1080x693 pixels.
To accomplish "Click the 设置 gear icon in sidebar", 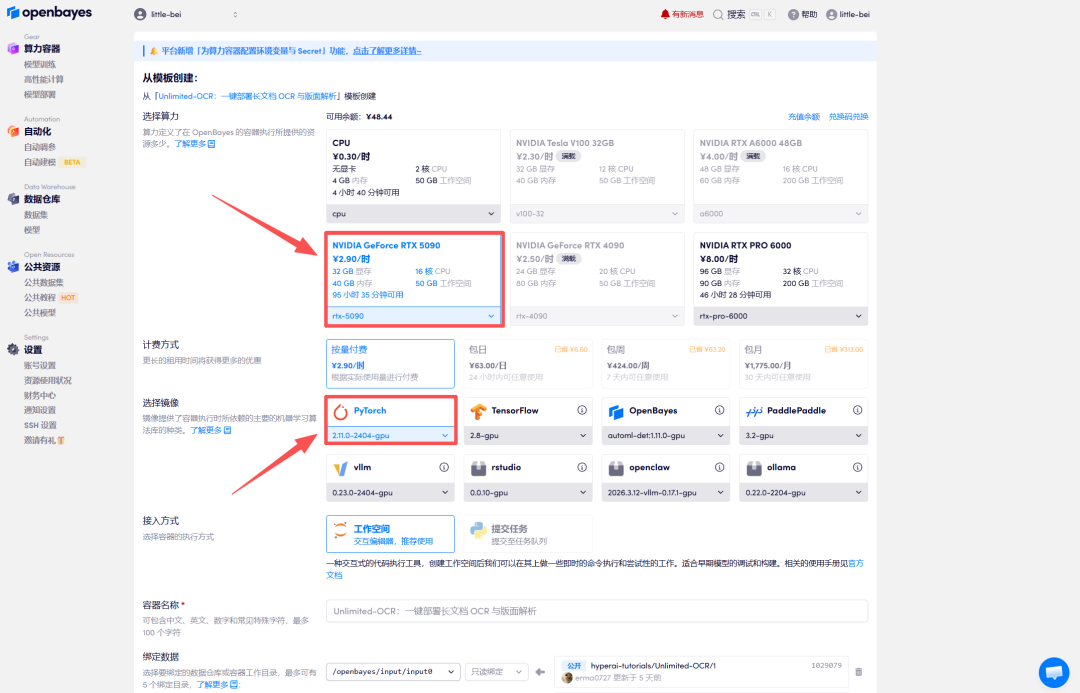I will coord(13,349).
